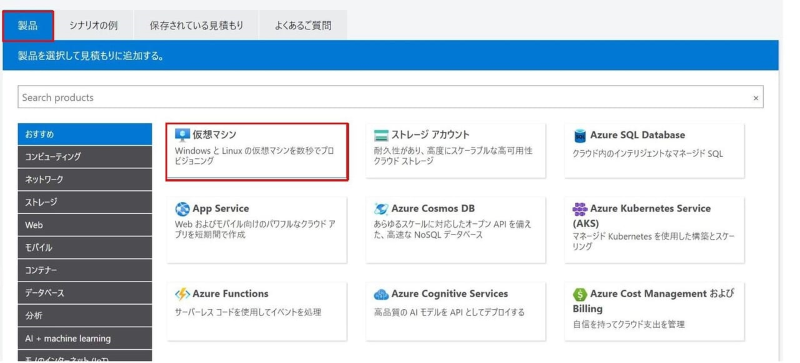
Task: Select the Azure Cosmos DB product title
Action: (x=433, y=208)
